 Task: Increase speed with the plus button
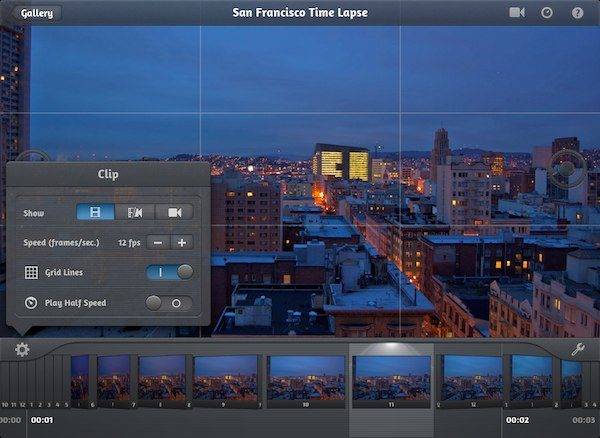point(182,242)
